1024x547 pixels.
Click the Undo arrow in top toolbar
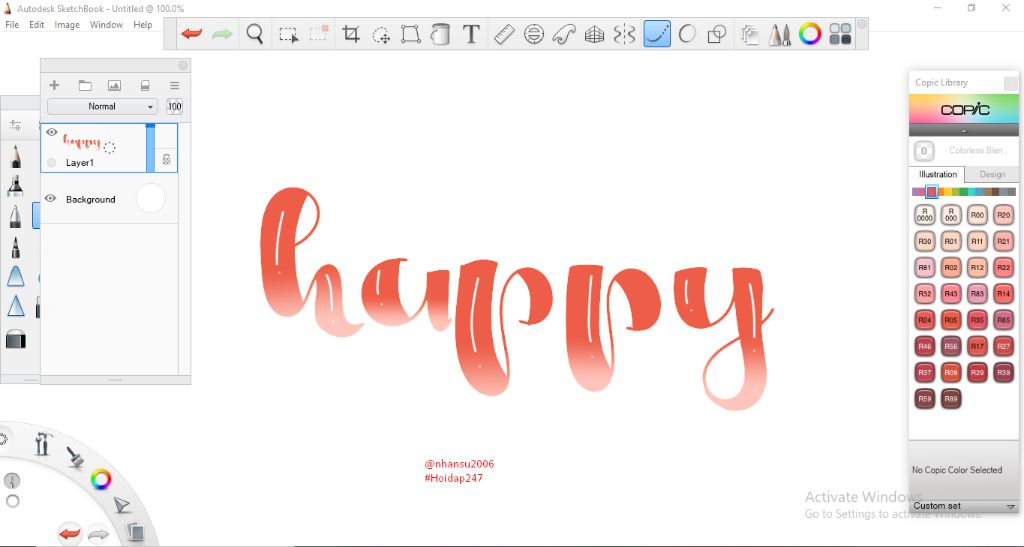click(x=191, y=33)
